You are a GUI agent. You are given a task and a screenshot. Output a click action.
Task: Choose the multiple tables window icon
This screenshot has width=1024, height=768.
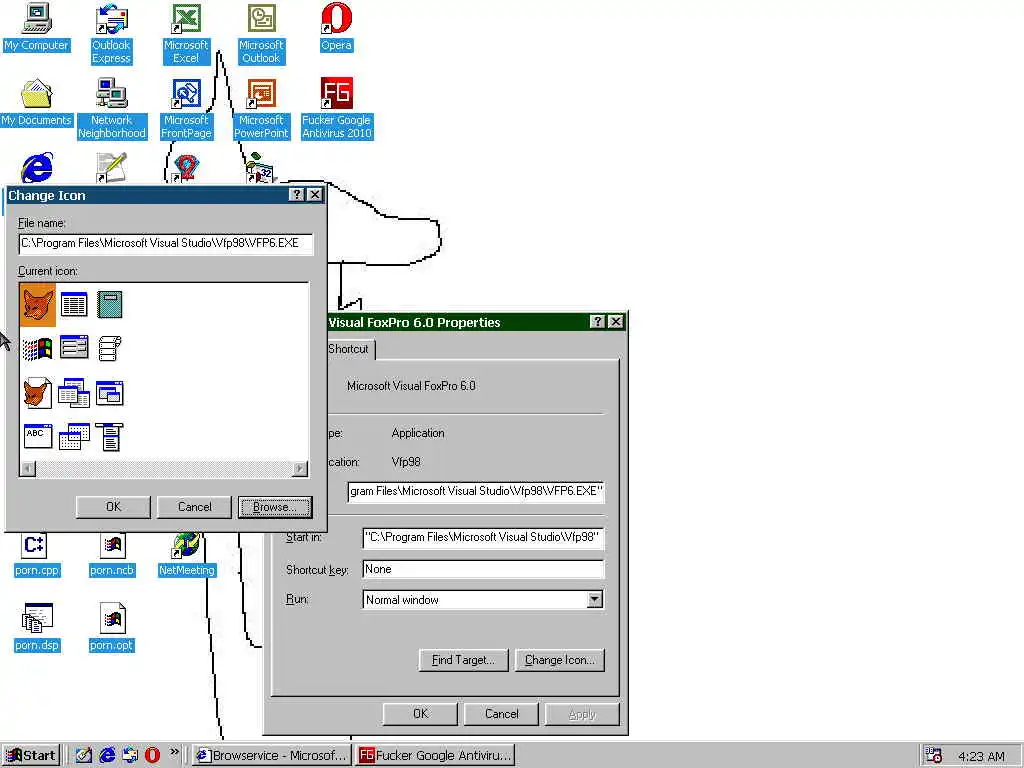[x=74, y=392]
